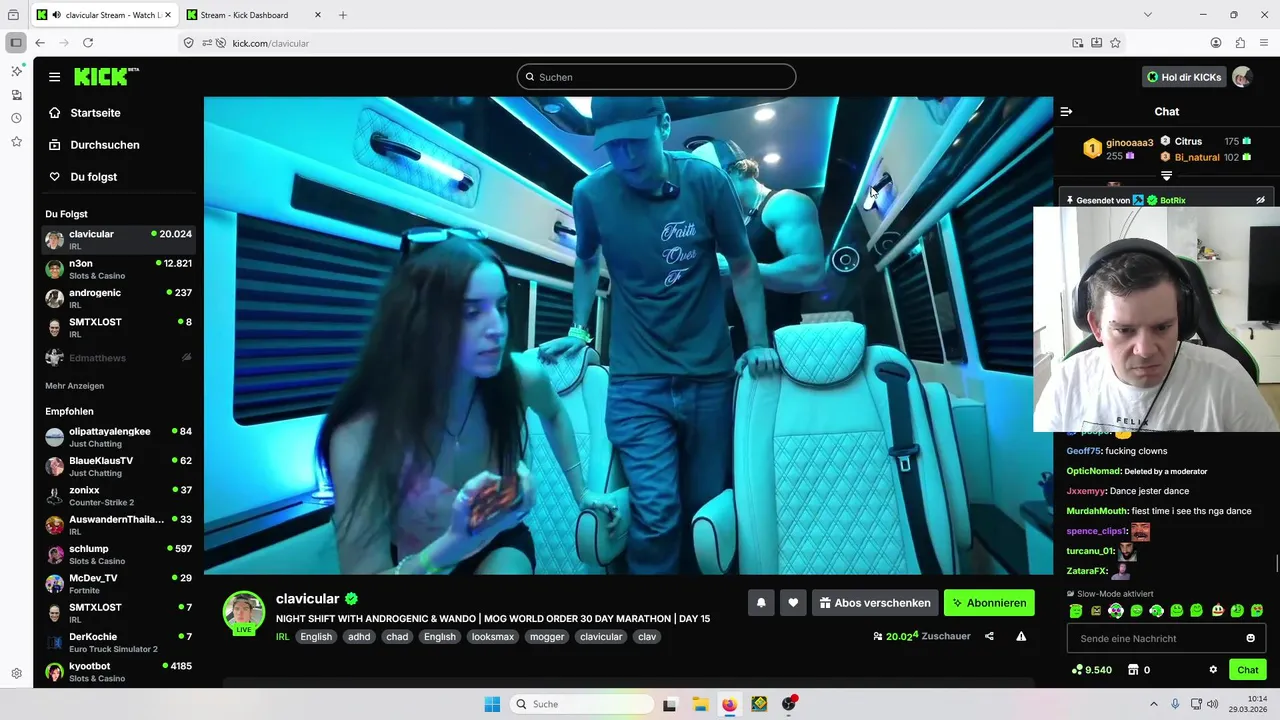1280x720 pixels.
Task: Collapse the chat panel
Action: (1066, 112)
